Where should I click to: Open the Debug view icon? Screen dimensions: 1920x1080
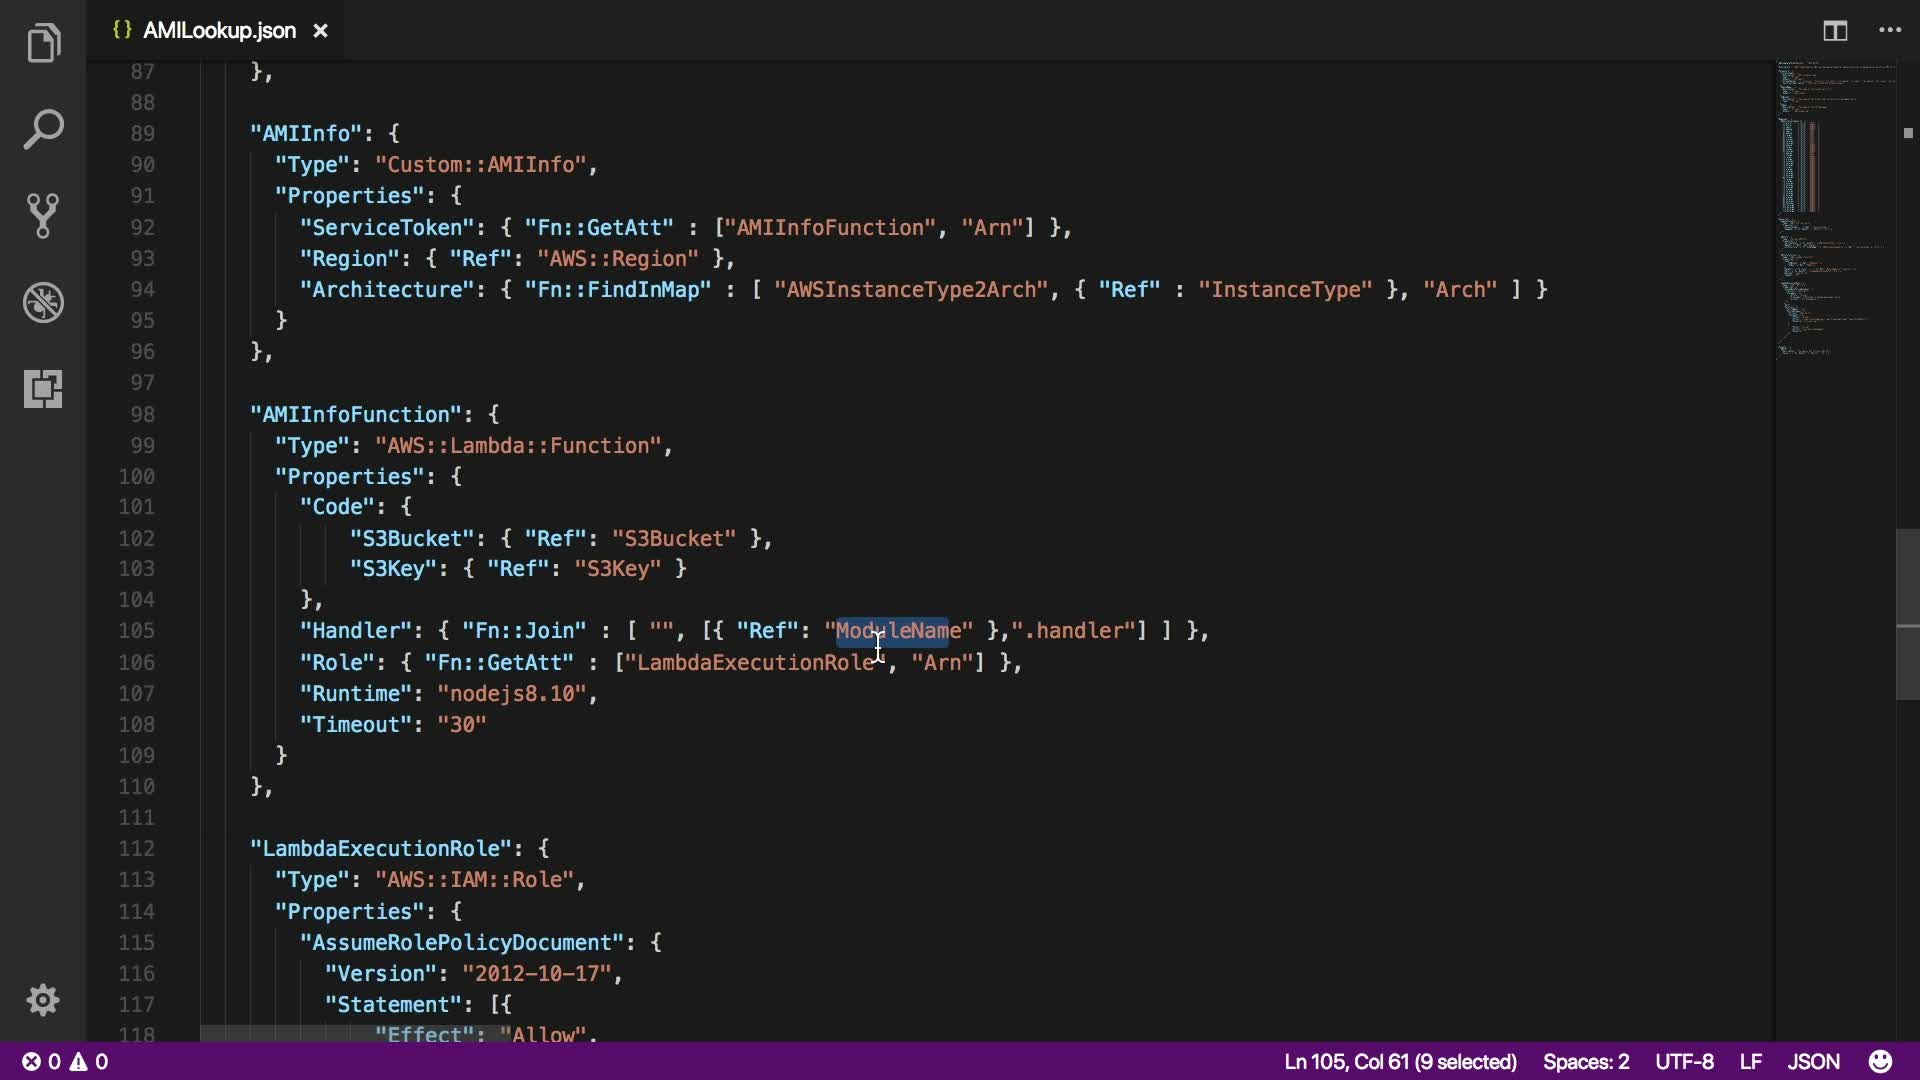tap(43, 302)
